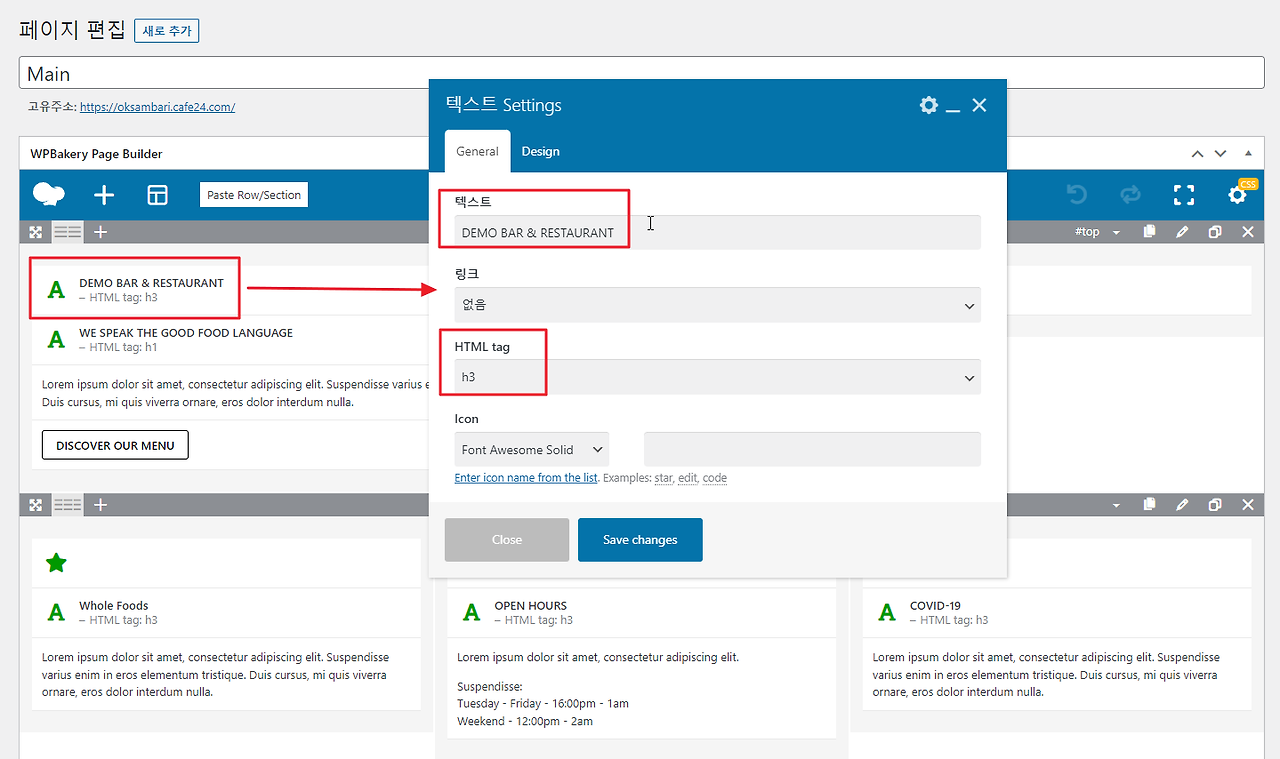Image resolution: width=1280 pixels, height=759 pixels.
Task: Click the A icon beside COVID-19
Action: 886,613
